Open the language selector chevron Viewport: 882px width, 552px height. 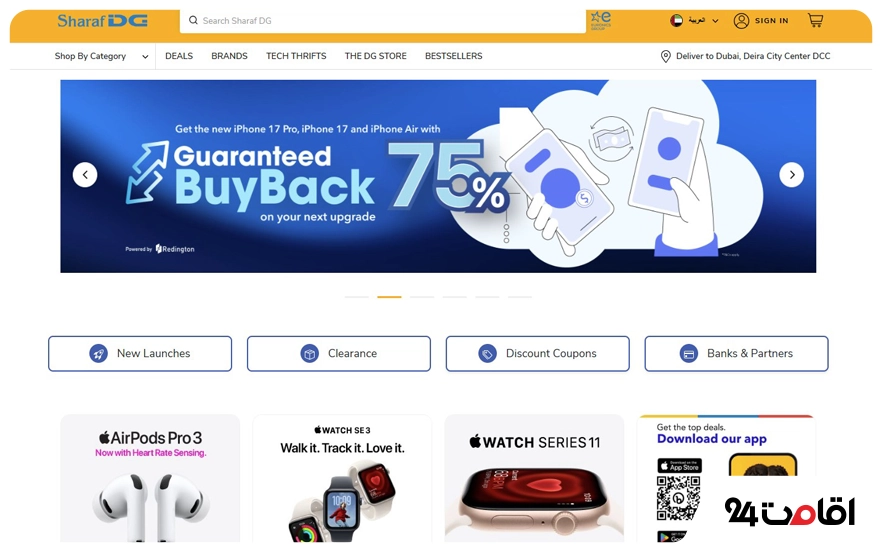[x=715, y=21]
